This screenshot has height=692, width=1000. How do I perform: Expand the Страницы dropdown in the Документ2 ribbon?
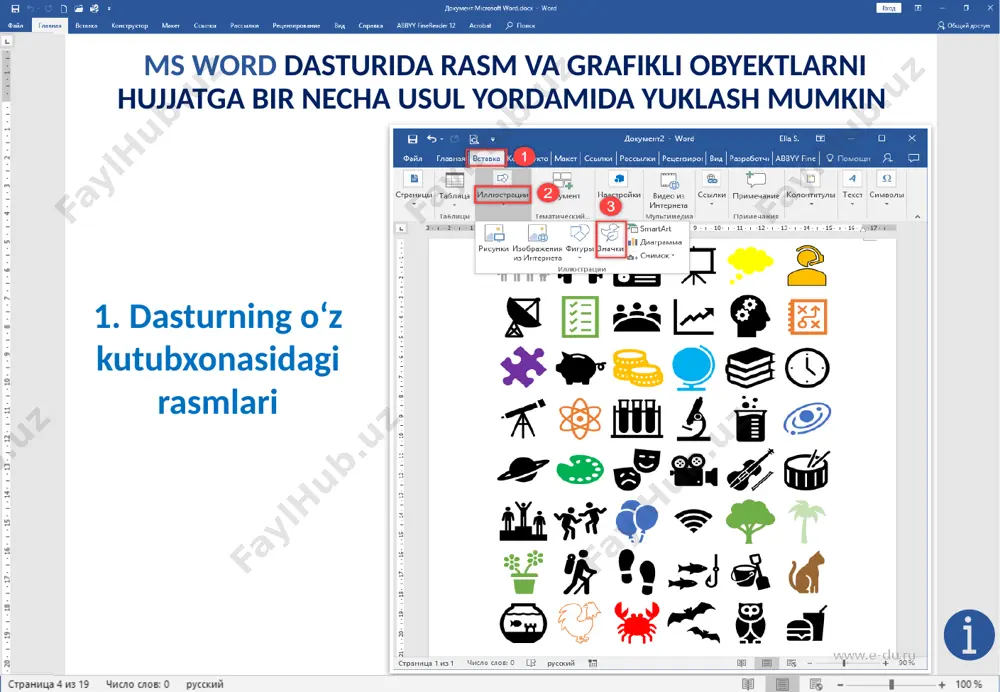(x=413, y=189)
